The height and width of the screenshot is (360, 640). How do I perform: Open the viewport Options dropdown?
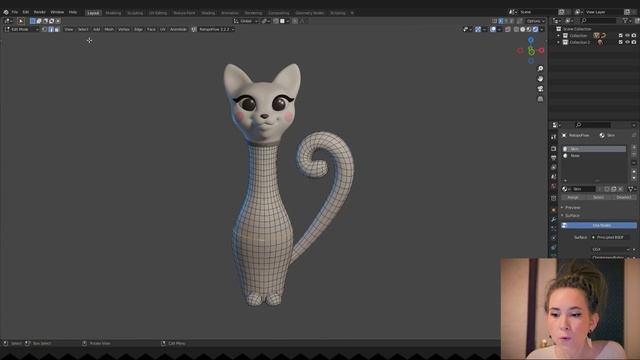click(535, 21)
